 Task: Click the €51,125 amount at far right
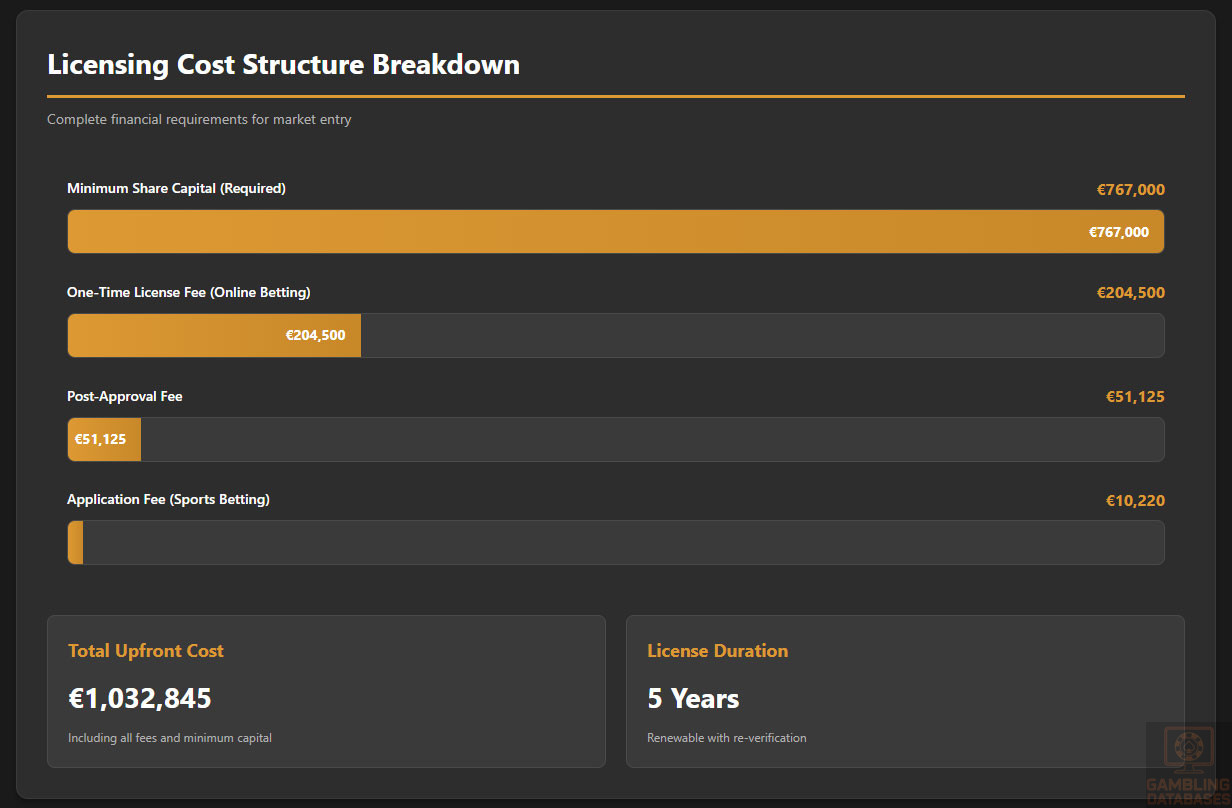pos(1134,397)
